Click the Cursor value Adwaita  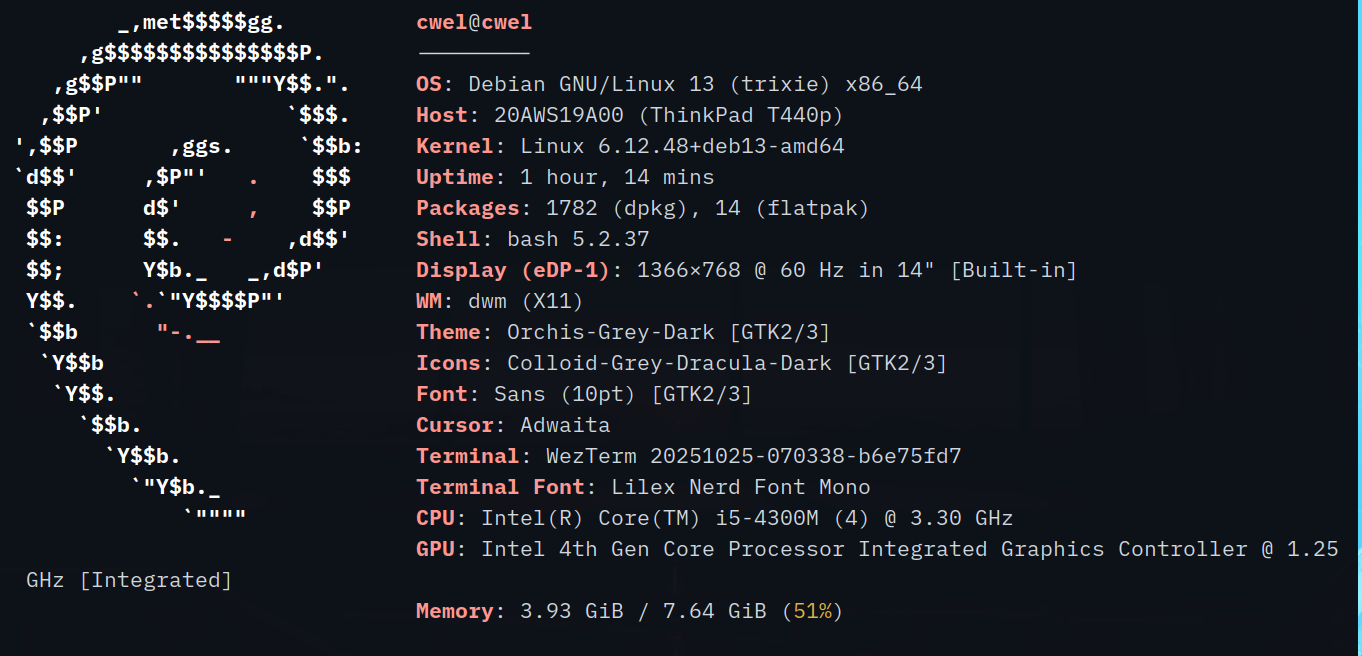565,425
